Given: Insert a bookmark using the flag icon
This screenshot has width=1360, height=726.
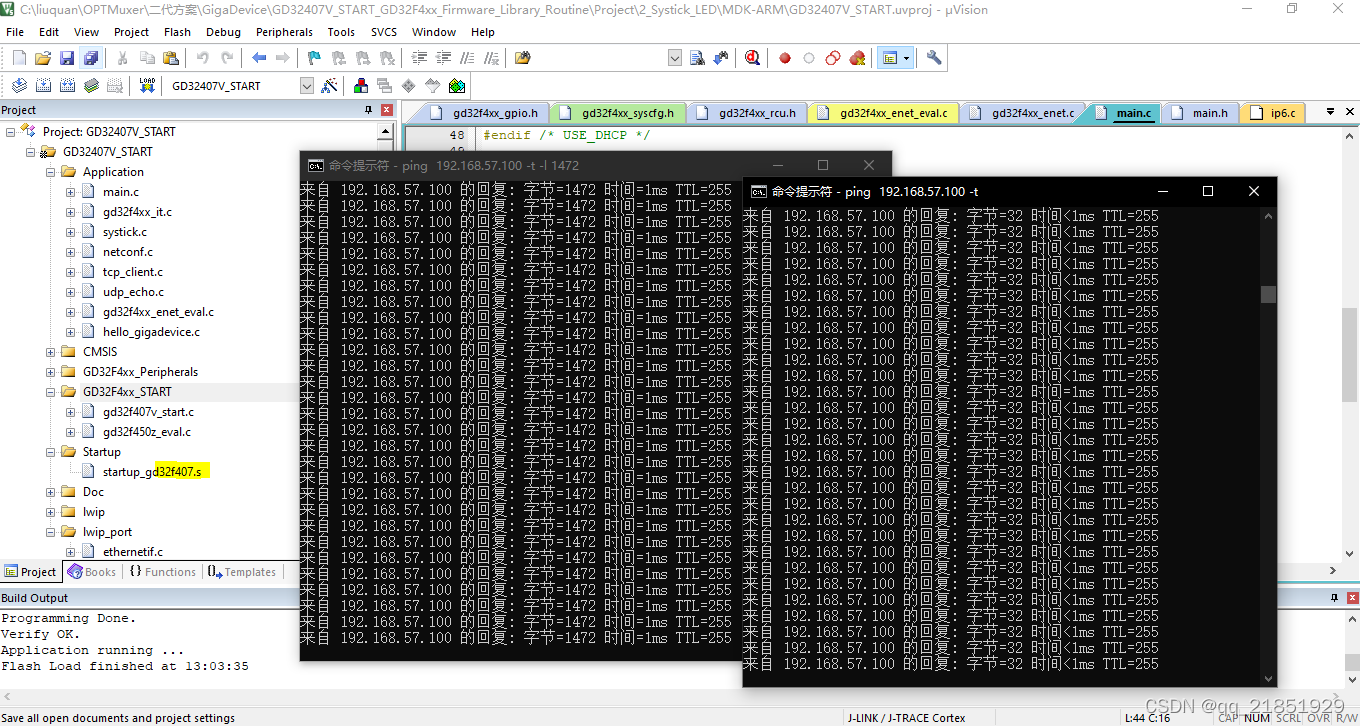Looking at the screenshot, I should [314, 58].
